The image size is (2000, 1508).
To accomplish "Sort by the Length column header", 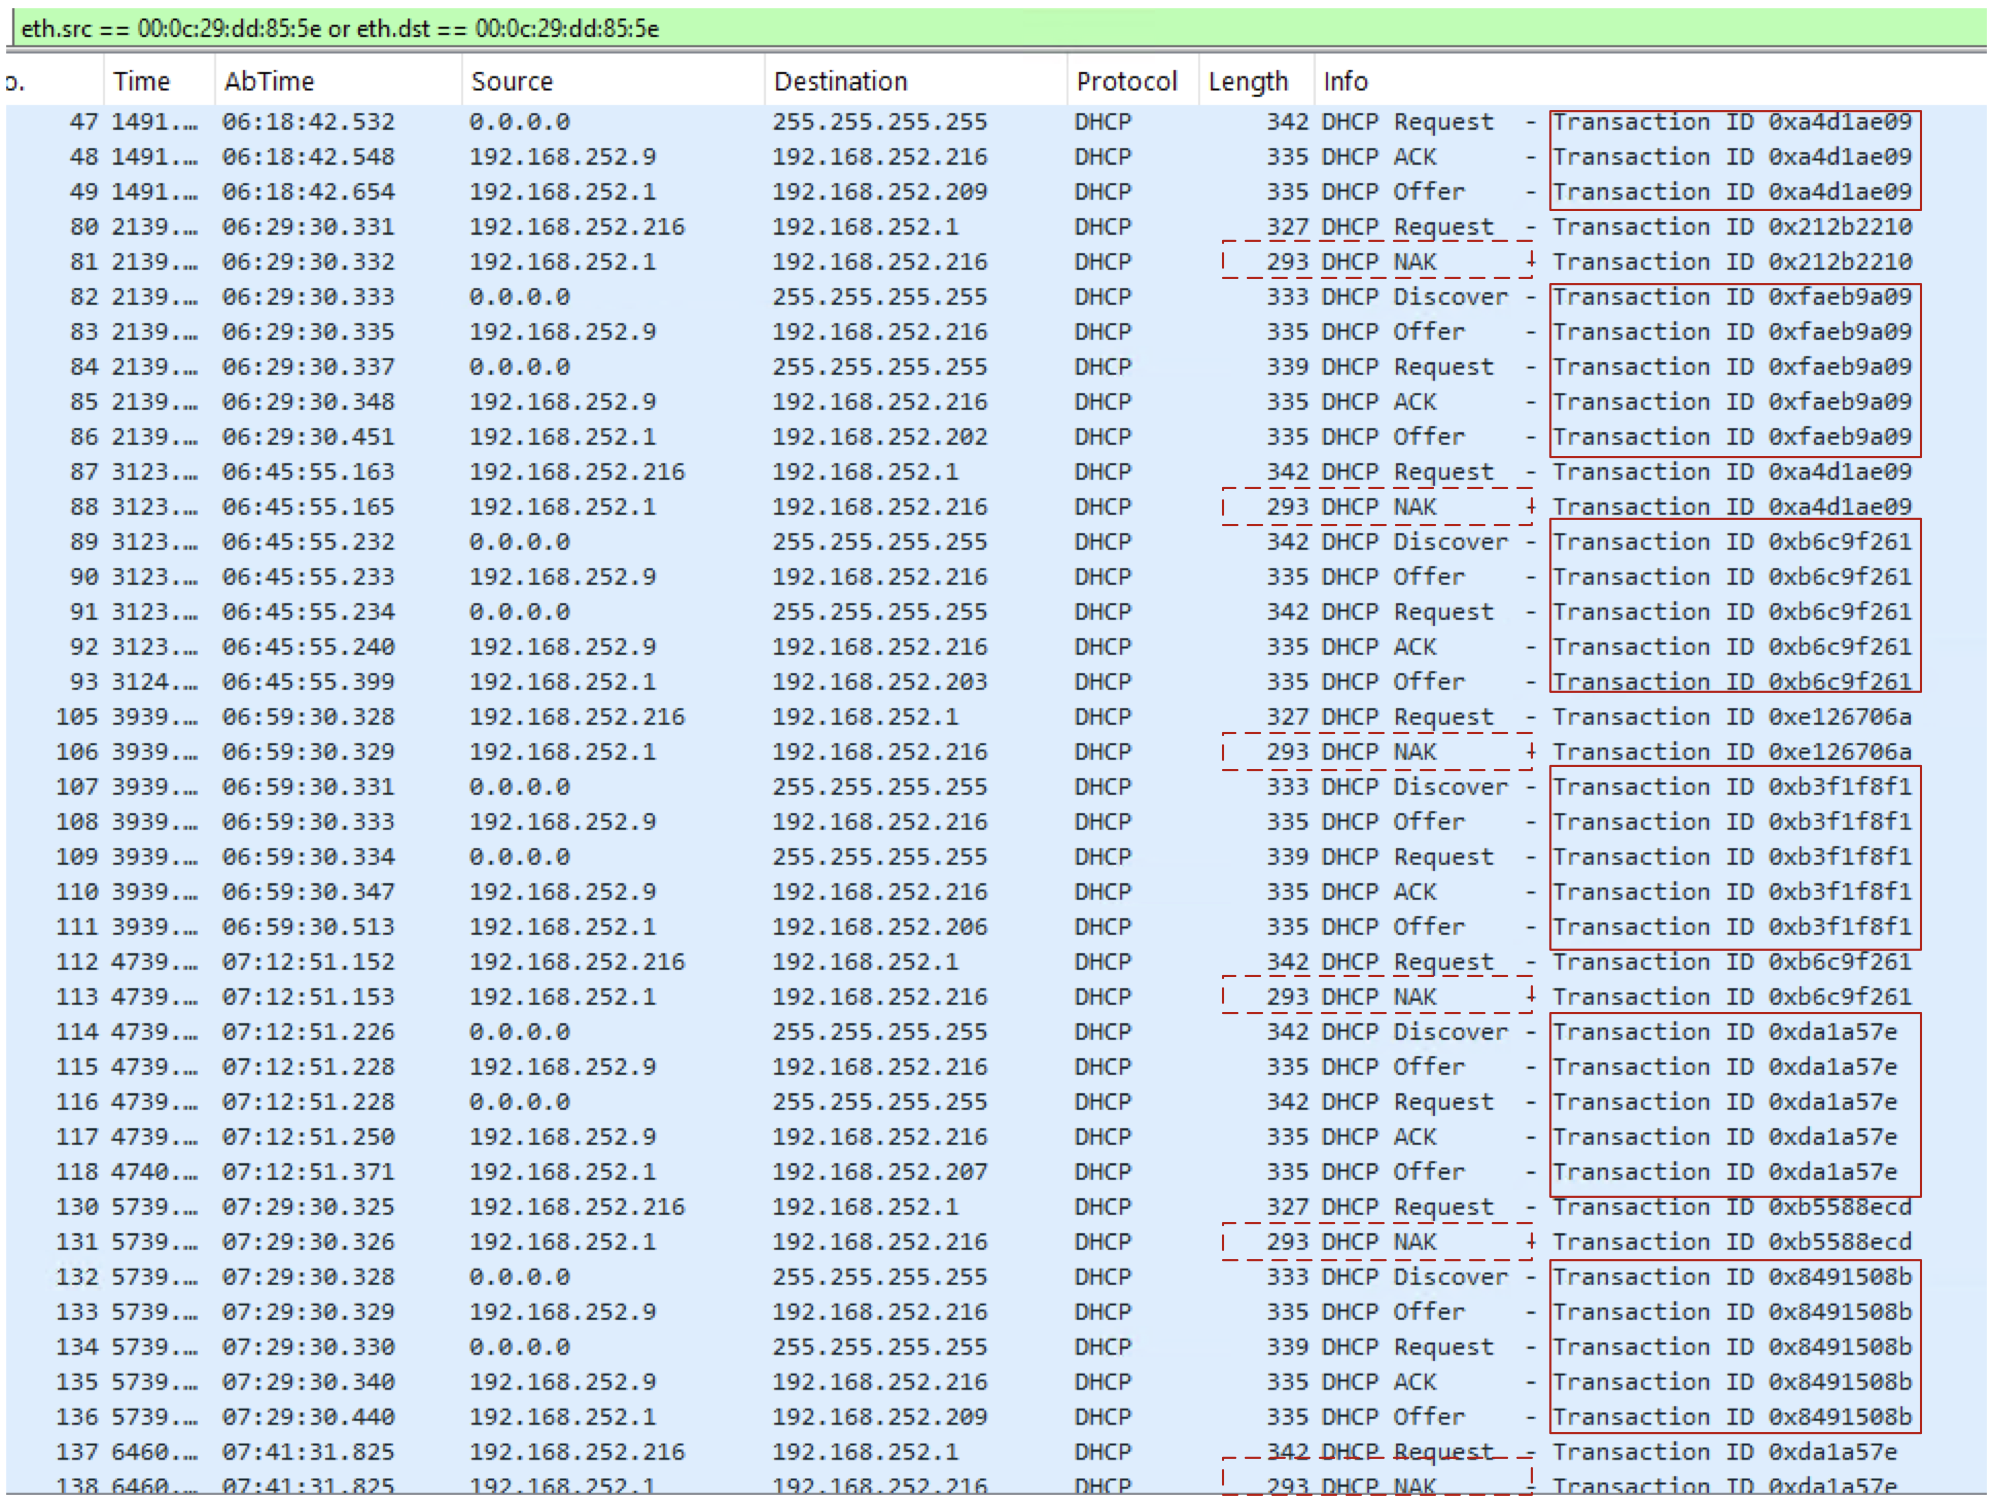I will [1256, 81].
